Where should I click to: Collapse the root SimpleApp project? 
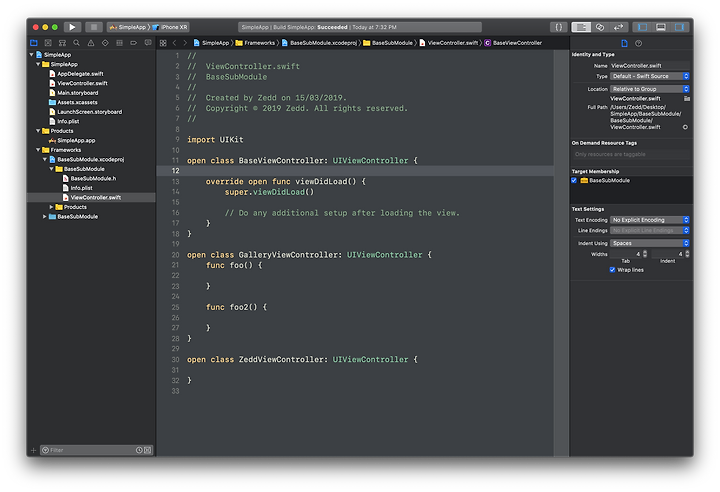pos(32,55)
